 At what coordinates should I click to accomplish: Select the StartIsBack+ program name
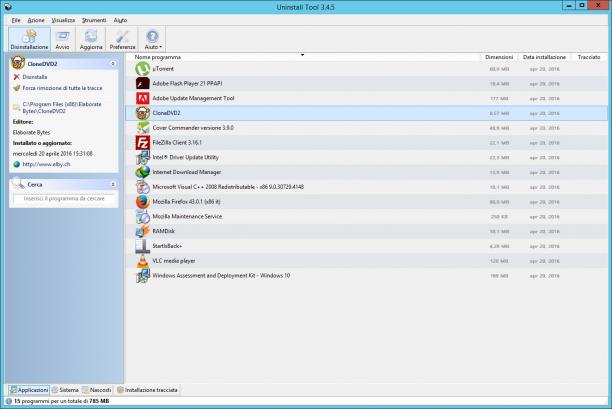pos(167,246)
